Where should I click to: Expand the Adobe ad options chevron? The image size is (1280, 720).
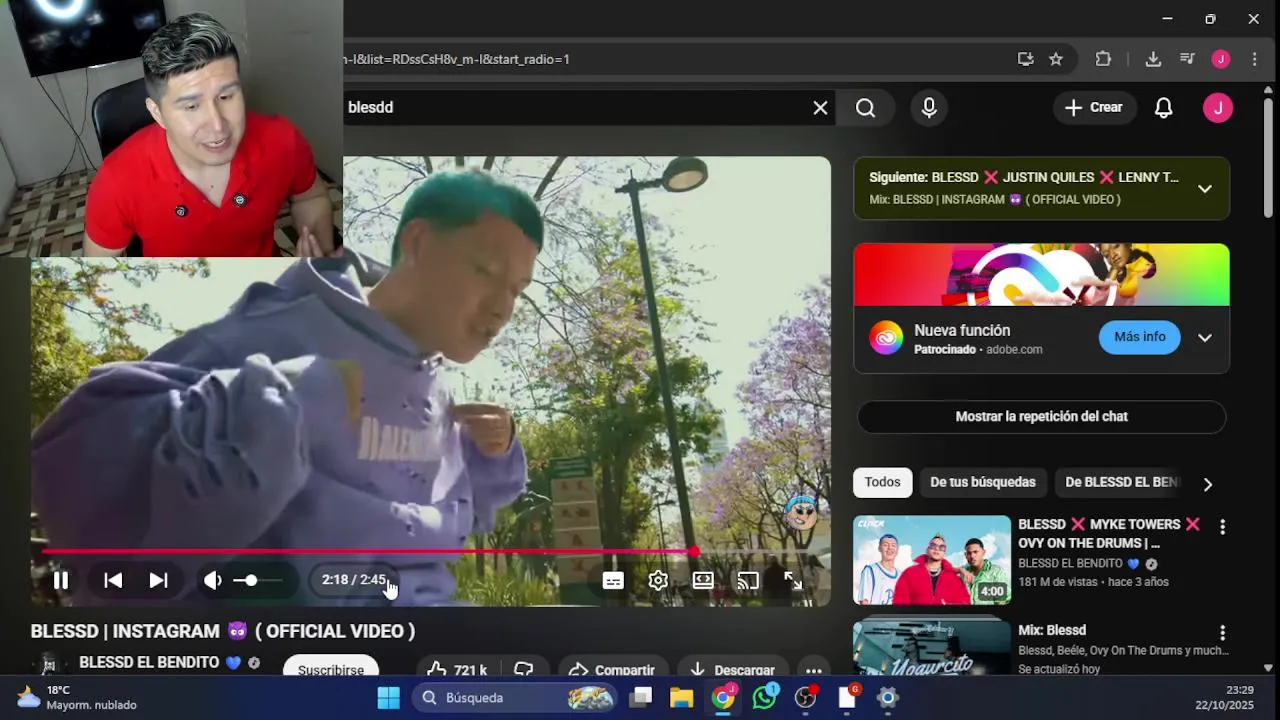click(x=1205, y=337)
